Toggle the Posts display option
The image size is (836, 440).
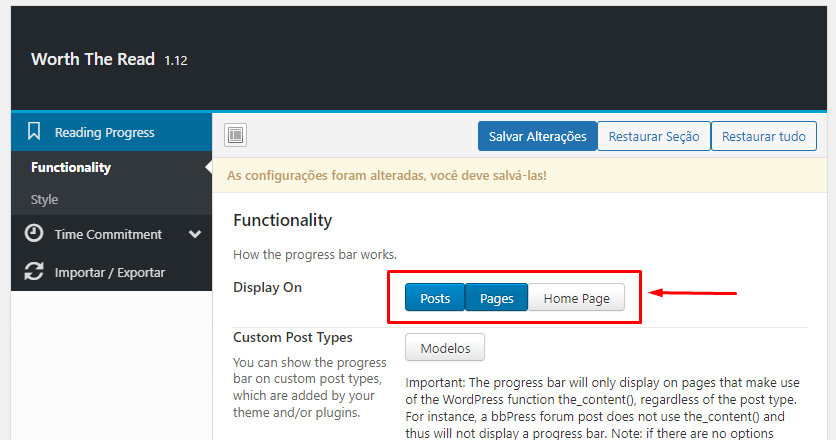[x=435, y=298]
